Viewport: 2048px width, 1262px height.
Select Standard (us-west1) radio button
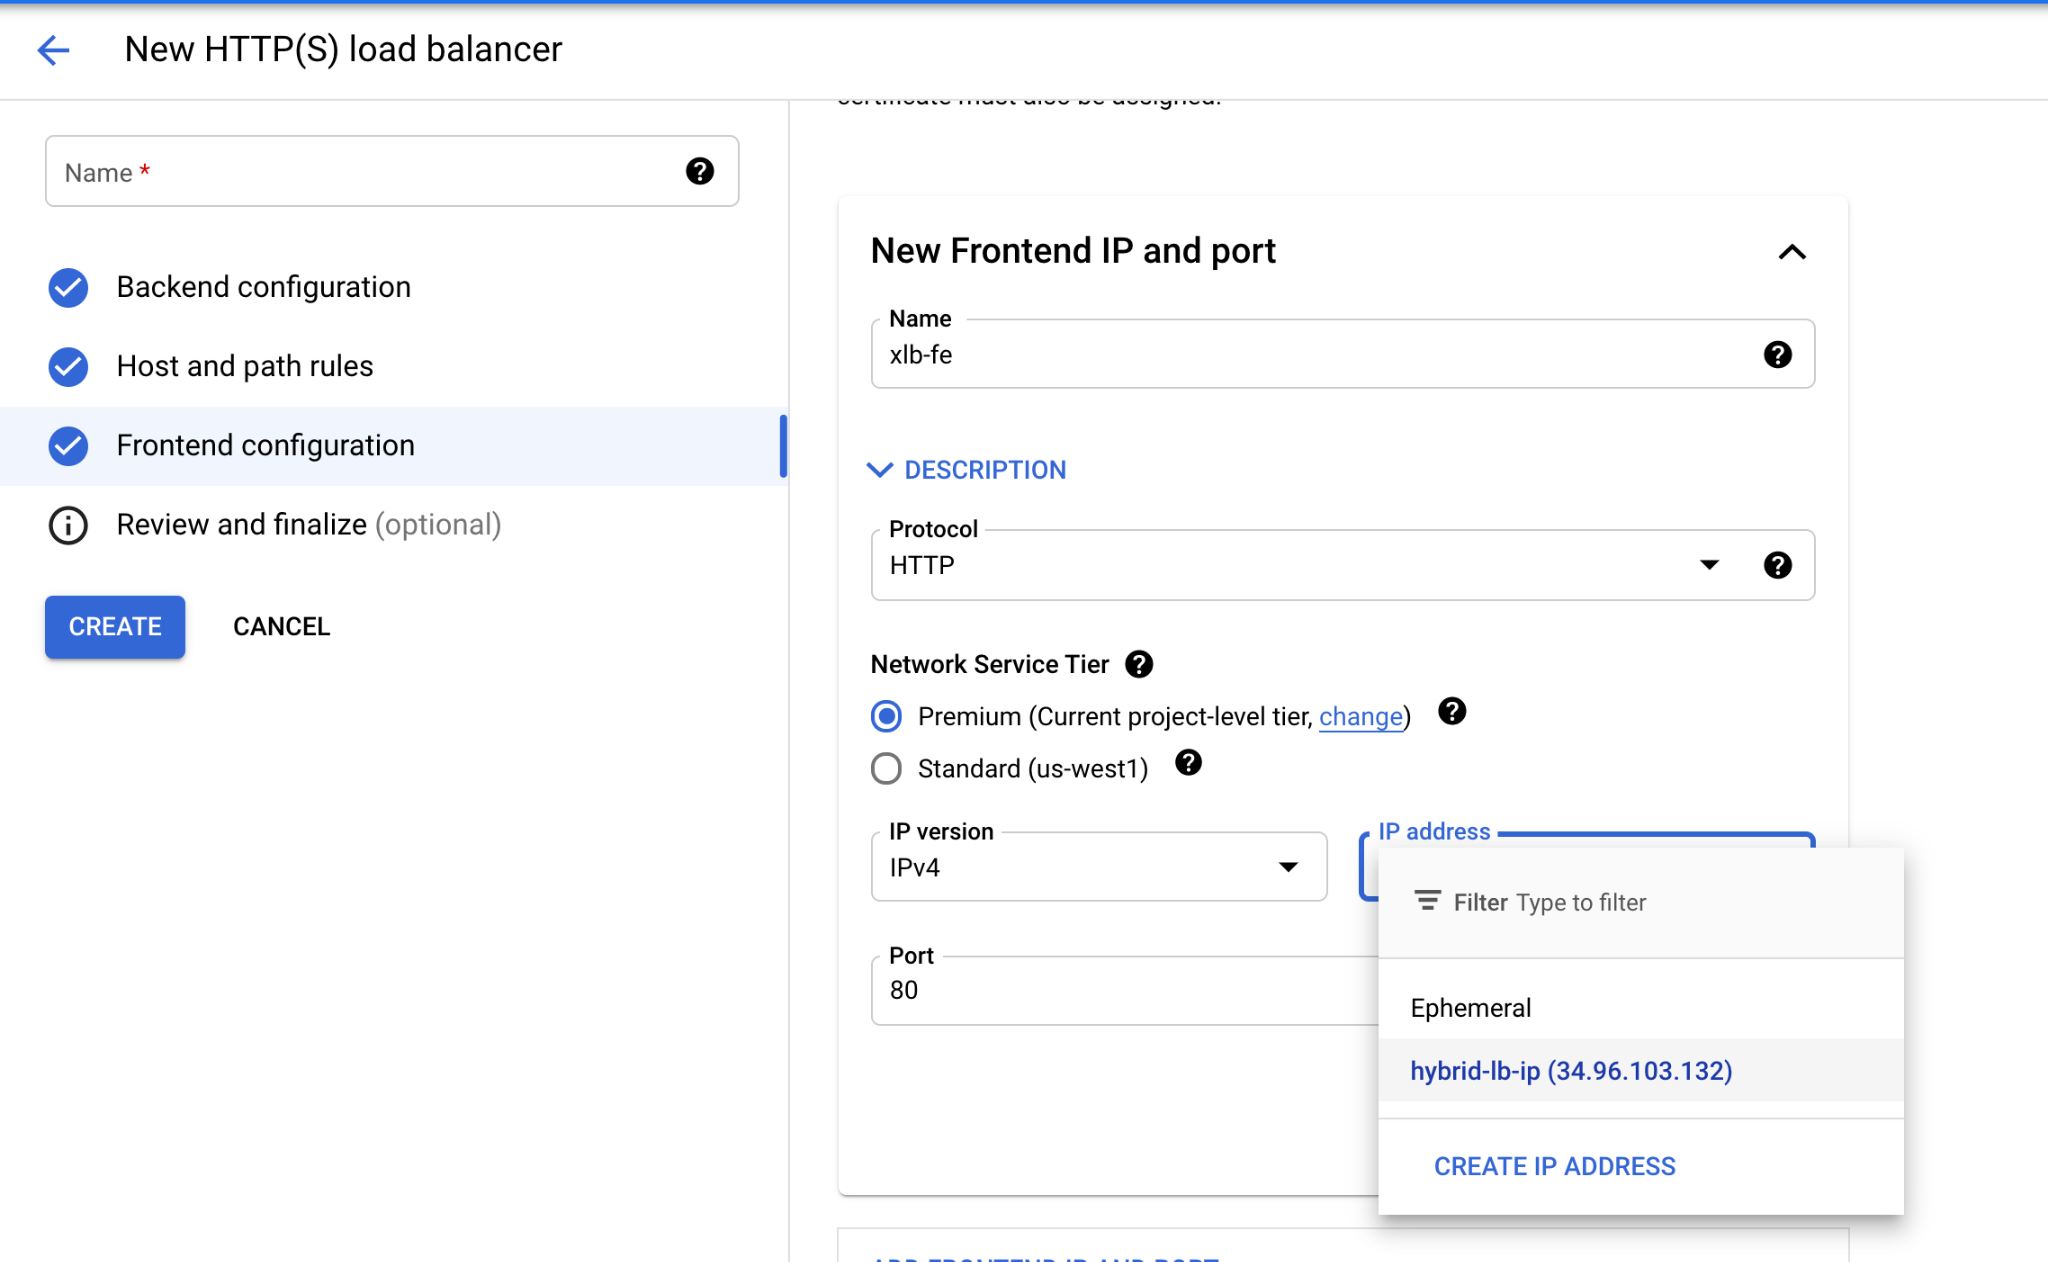[886, 768]
